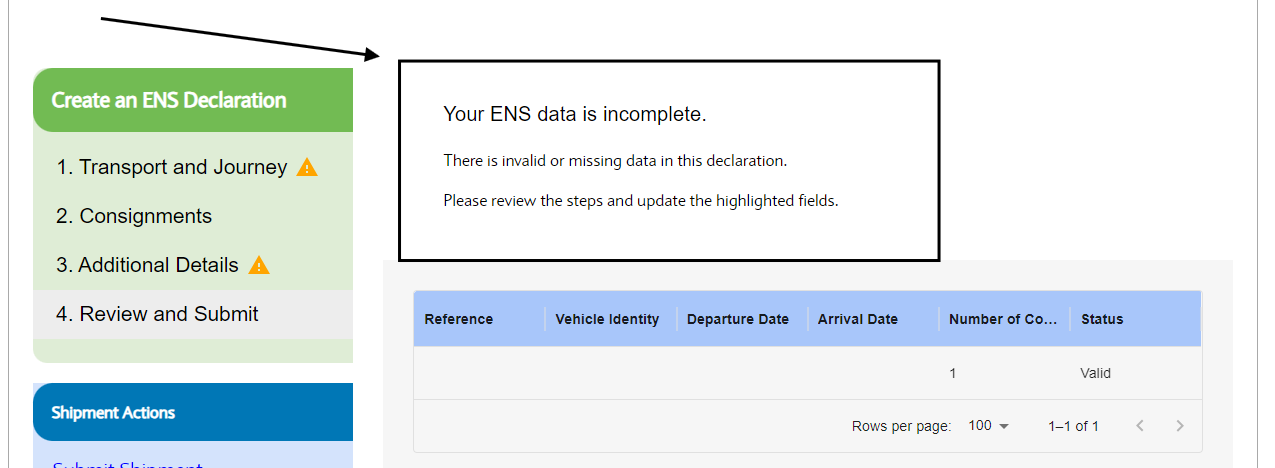Viewport: 1275px width, 468px height.
Task: Click the Number of Consignments column header
Action: [1003, 319]
